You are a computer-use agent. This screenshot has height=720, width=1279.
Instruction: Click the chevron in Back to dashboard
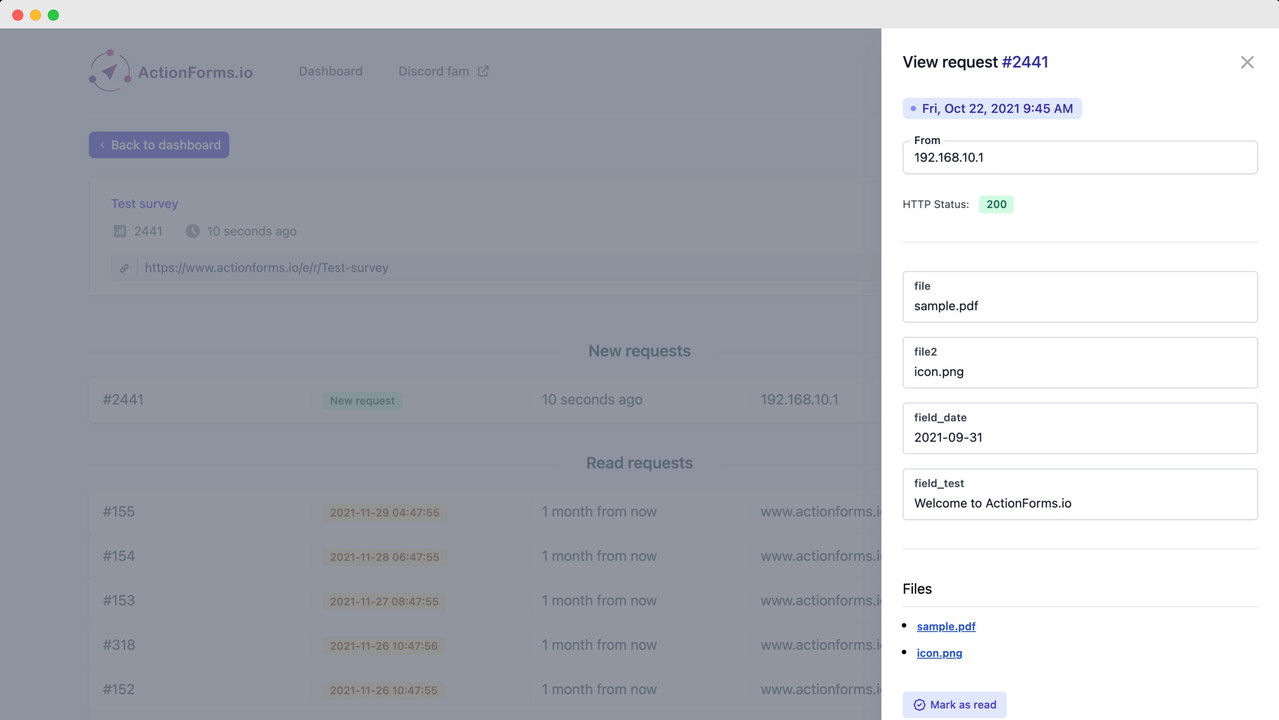pyautogui.click(x=102, y=145)
